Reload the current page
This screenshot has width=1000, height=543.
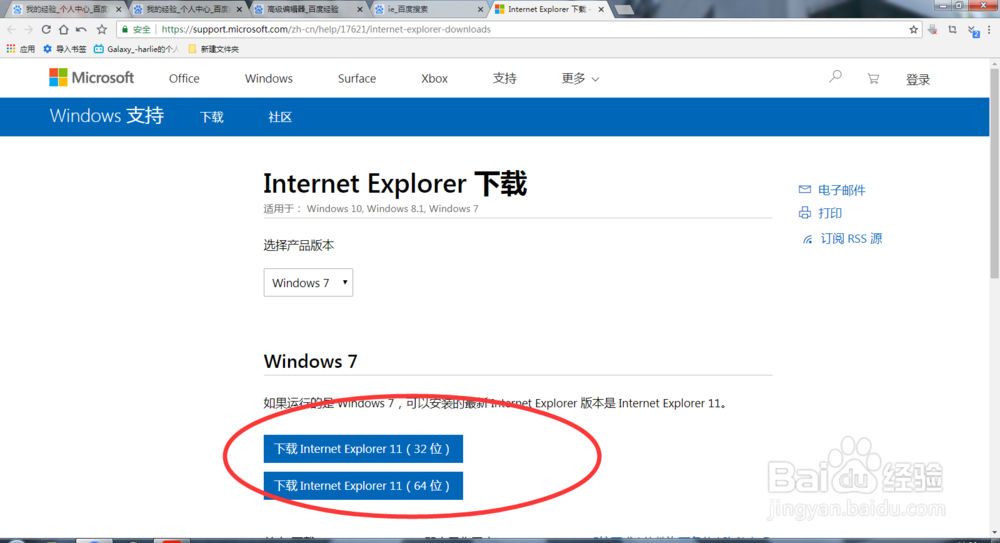click(x=46, y=29)
